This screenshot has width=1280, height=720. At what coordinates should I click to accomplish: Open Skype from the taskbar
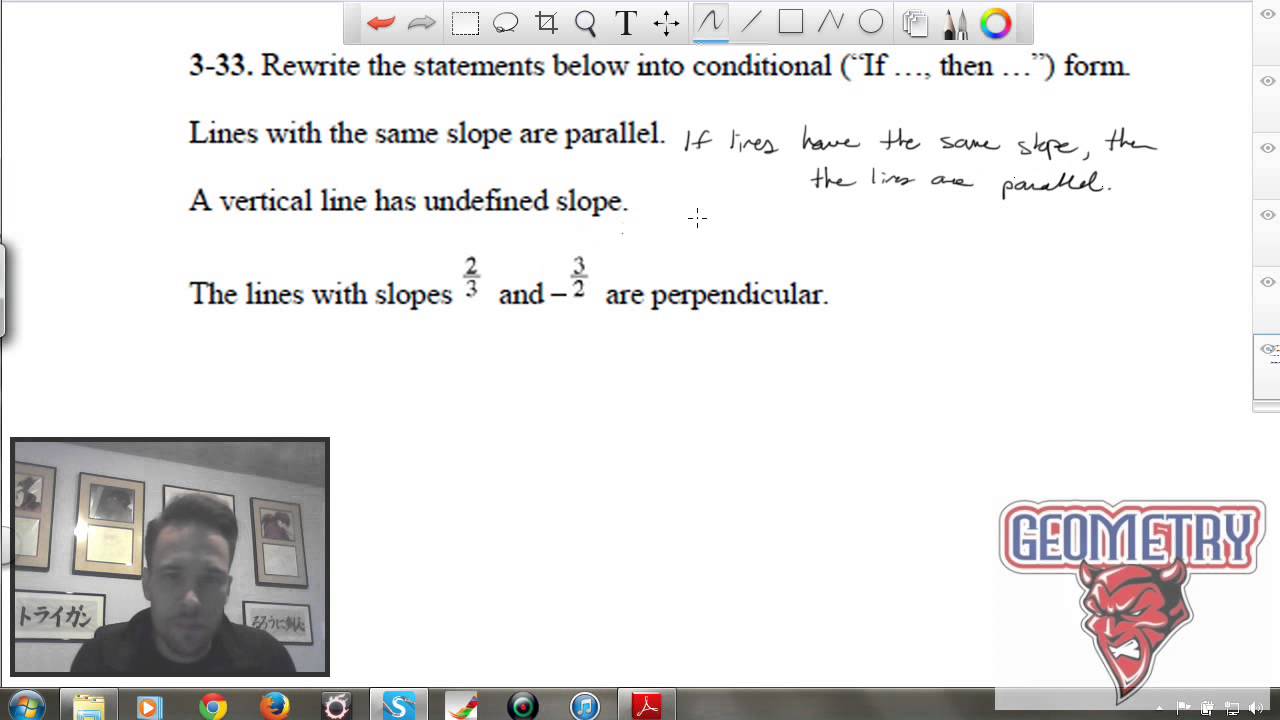[398, 707]
